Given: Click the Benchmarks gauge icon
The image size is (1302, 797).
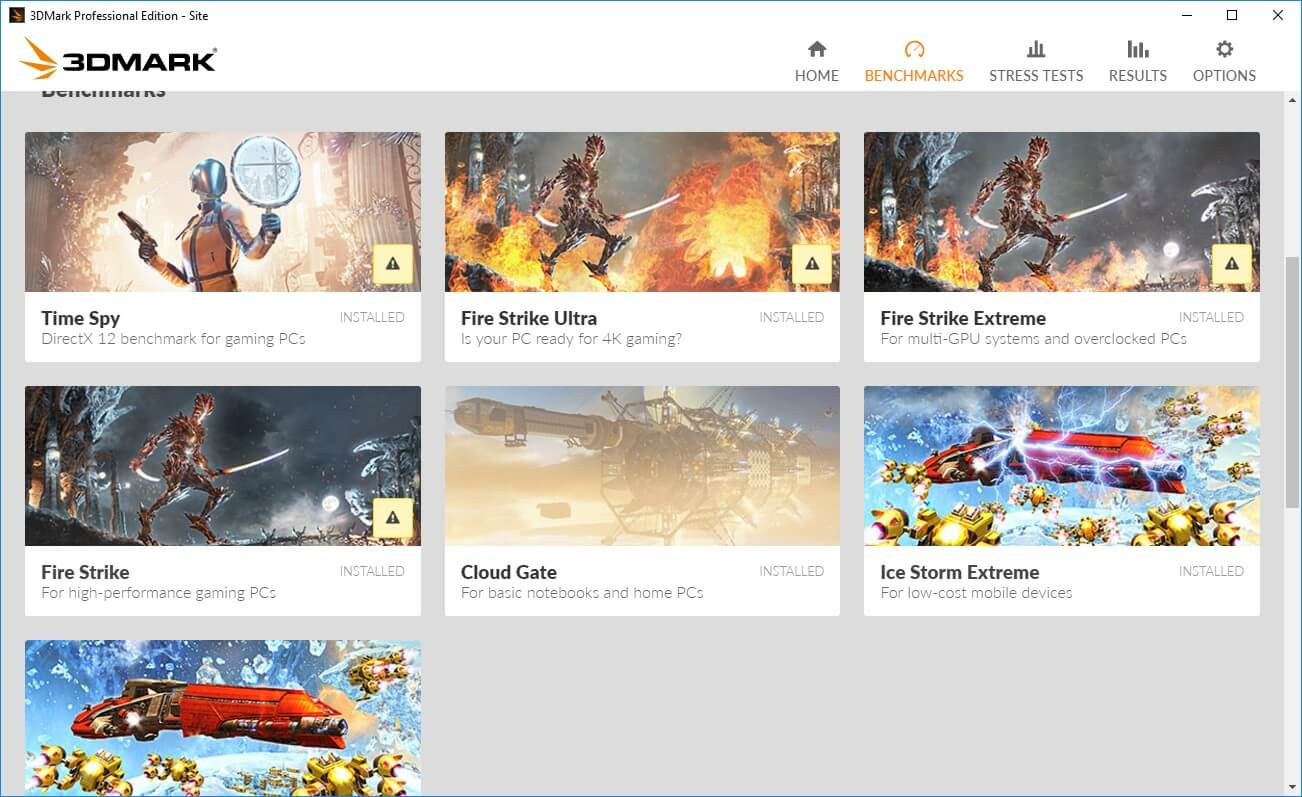Looking at the screenshot, I should (914, 49).
